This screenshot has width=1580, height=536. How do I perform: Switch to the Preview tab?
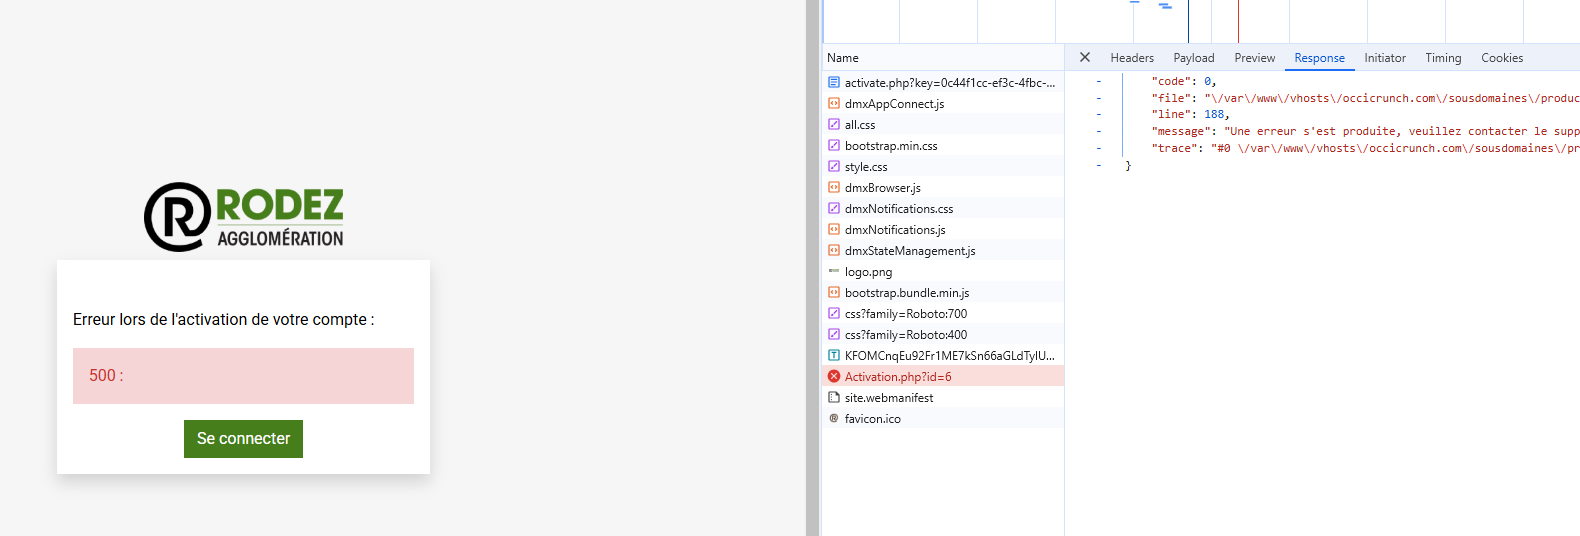(1254, 58)
